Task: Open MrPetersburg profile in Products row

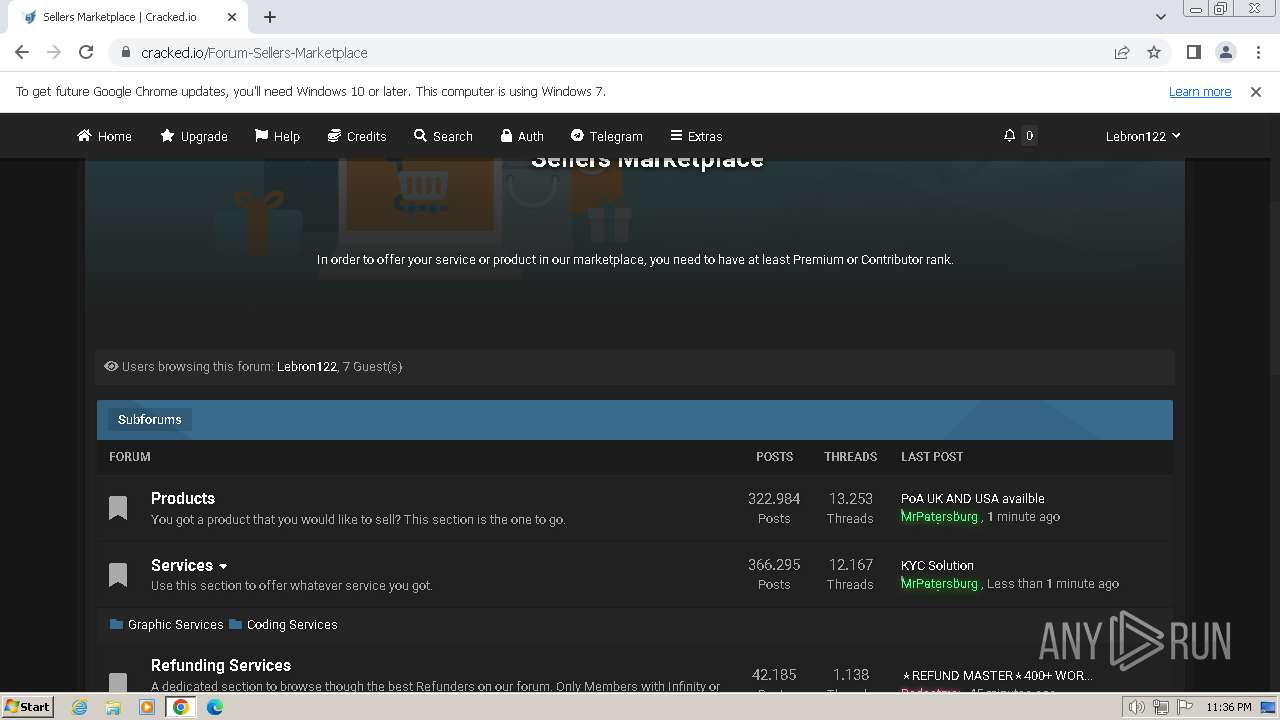Action: click(x=939, y=517)
